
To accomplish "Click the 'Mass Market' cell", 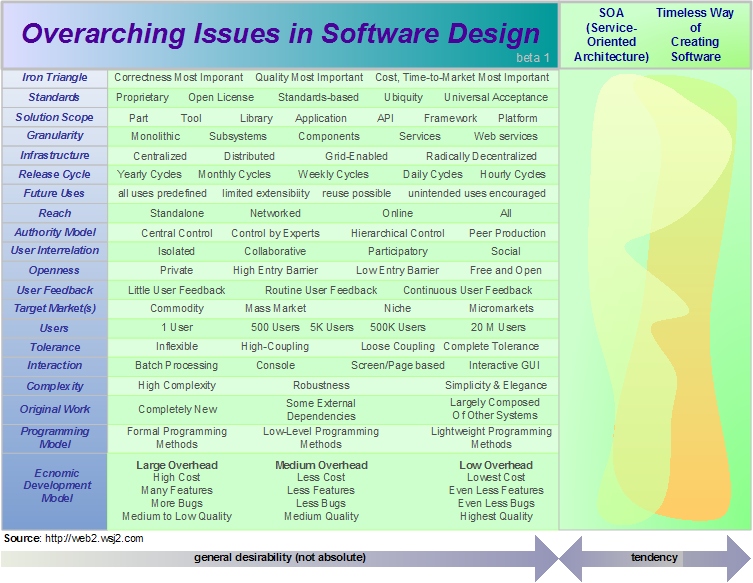I will [x=275, y=308].
